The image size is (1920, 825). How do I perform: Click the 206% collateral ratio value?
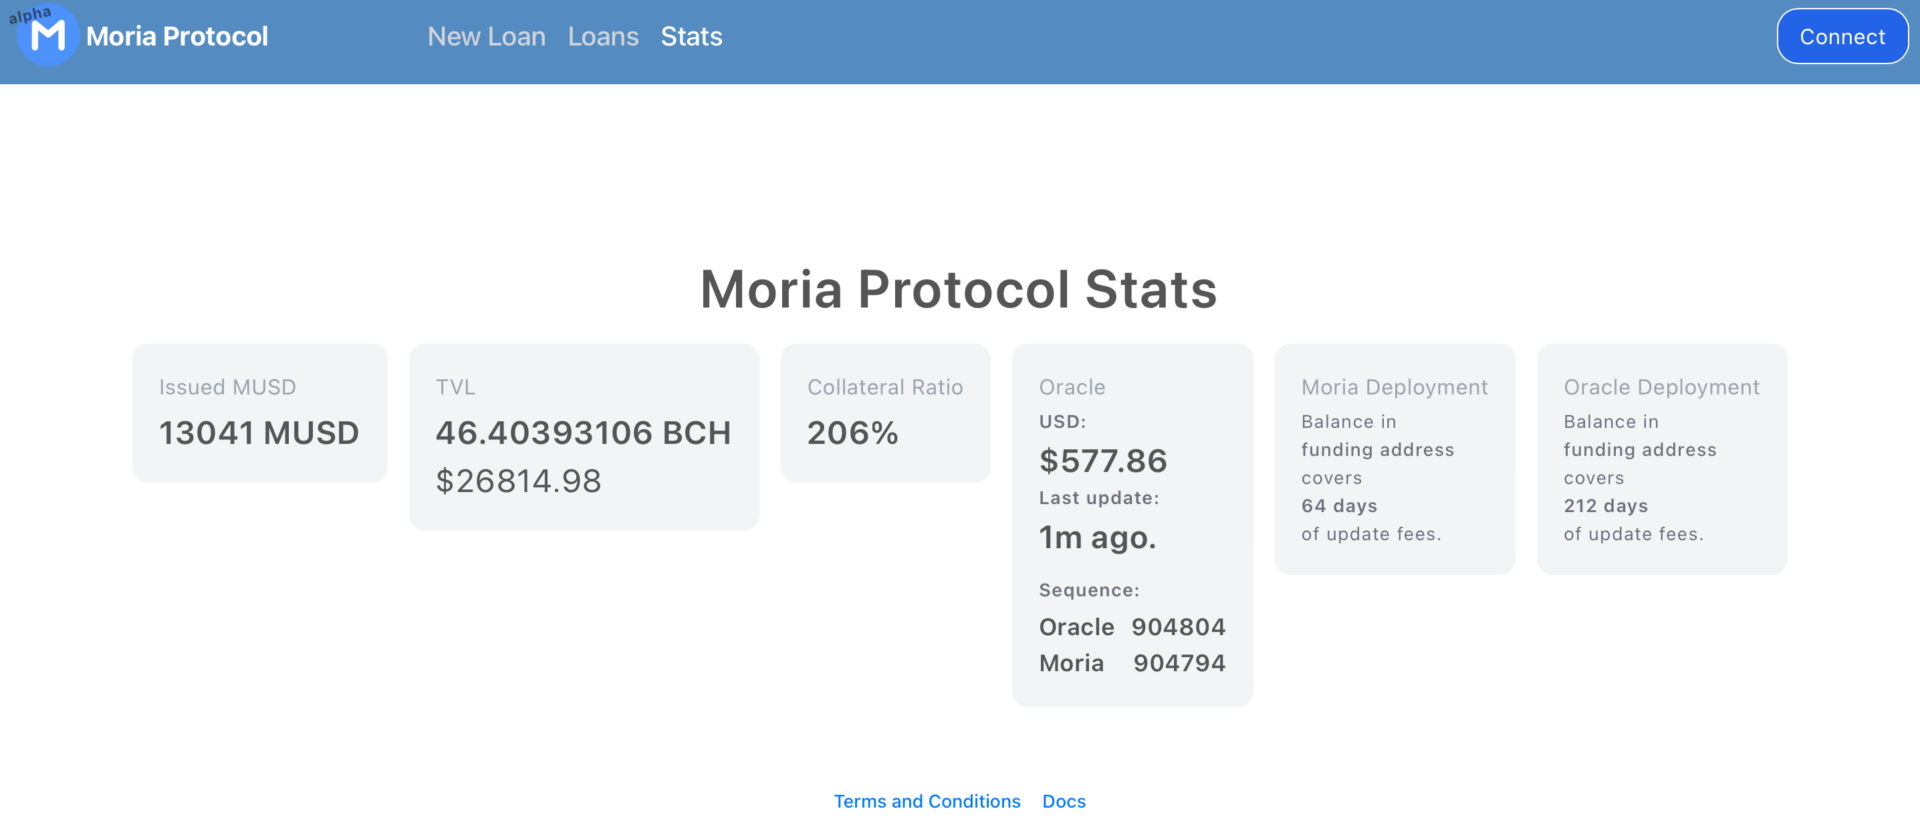click(x=852, y=433)
